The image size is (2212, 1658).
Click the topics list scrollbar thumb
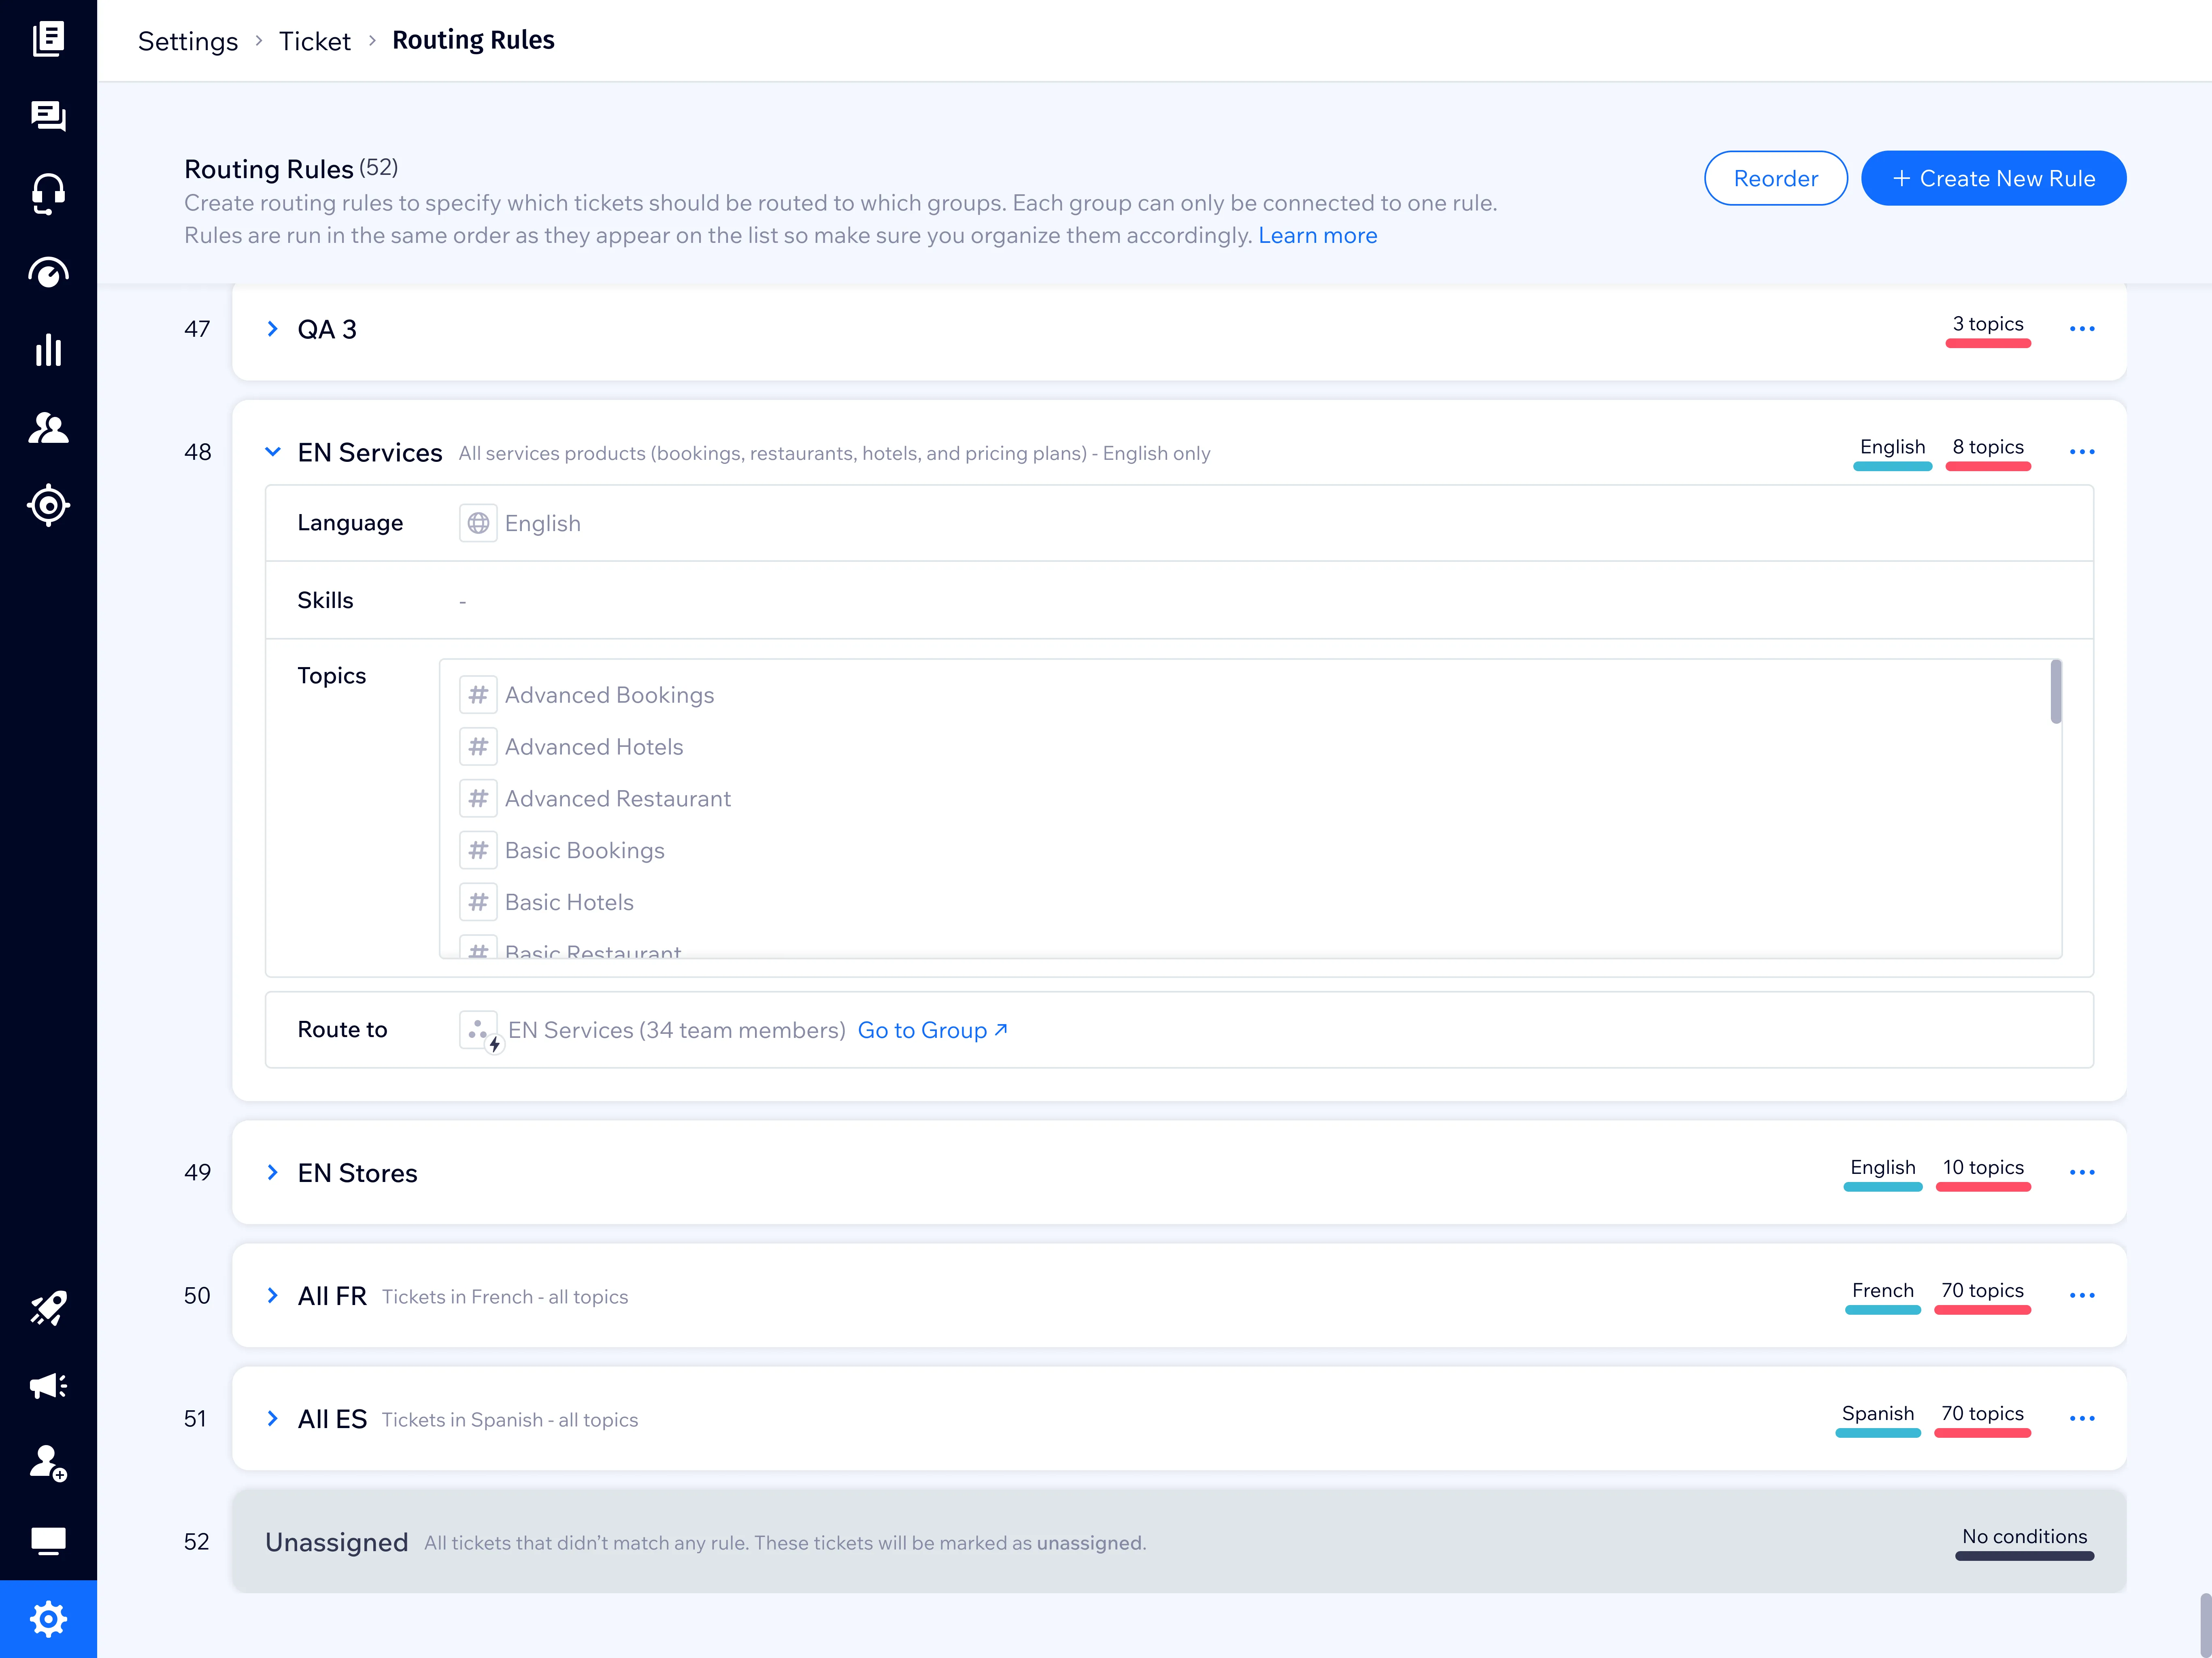coord(2056,691)
